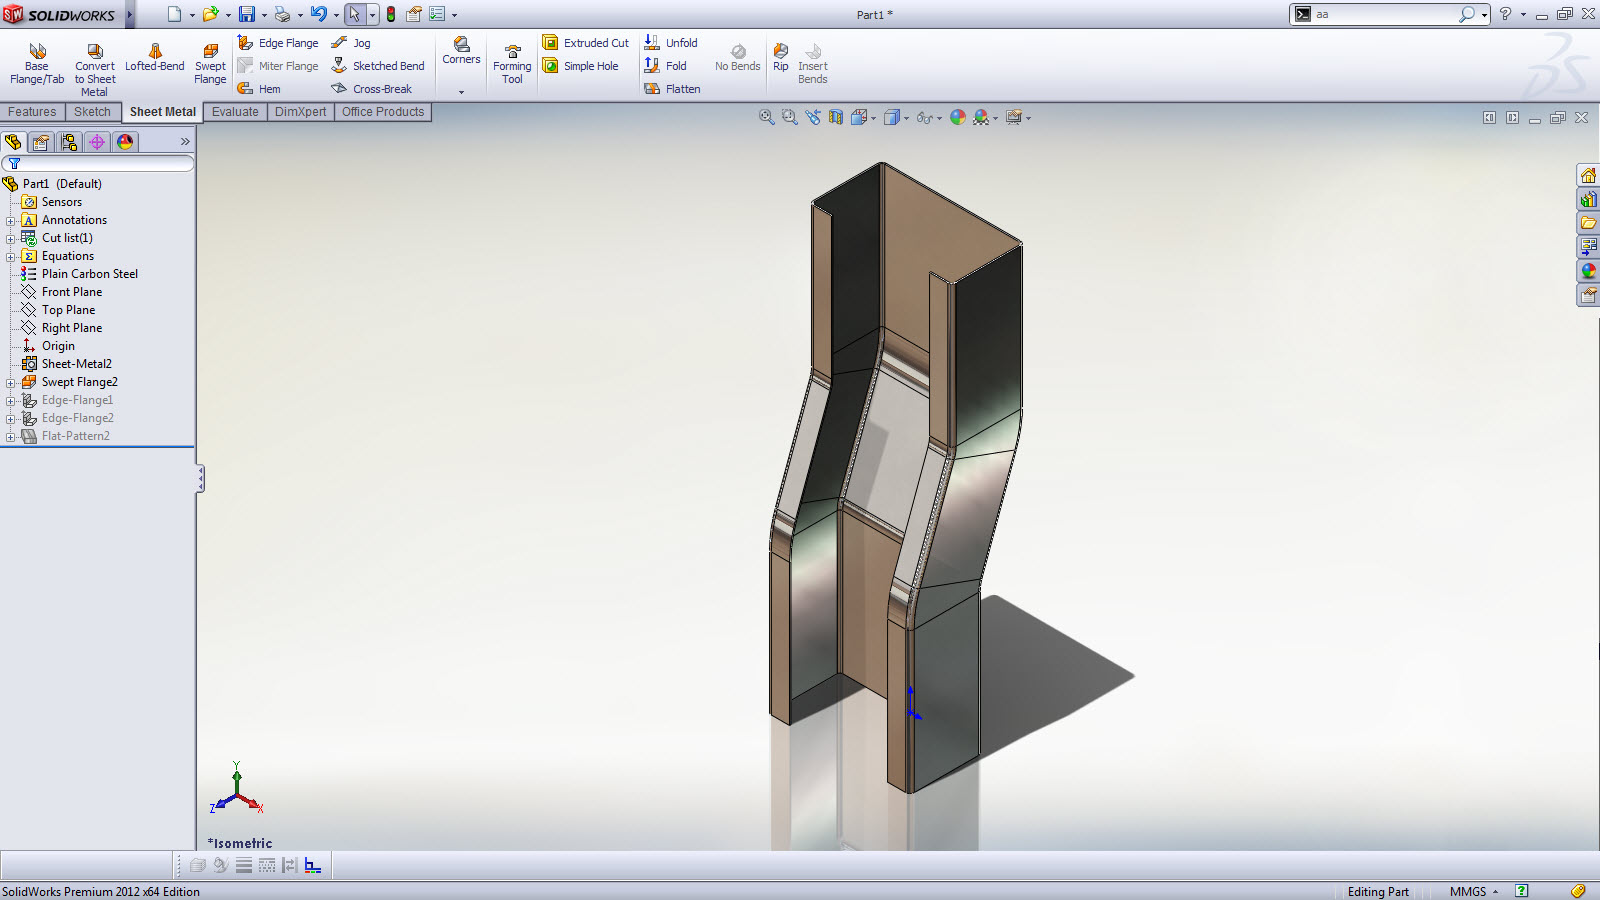
Task: Switch to the Evaluate tab
Action: [235, 112]
